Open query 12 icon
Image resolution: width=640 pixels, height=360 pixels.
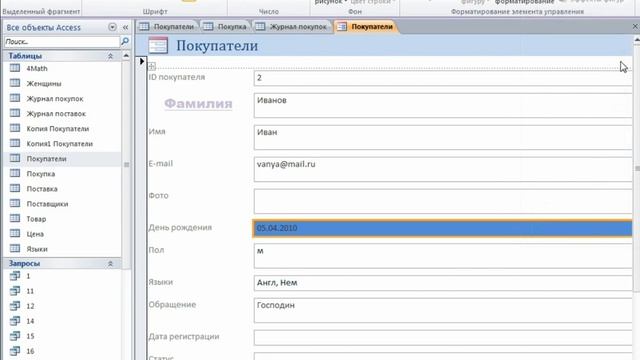pos(15,306)
